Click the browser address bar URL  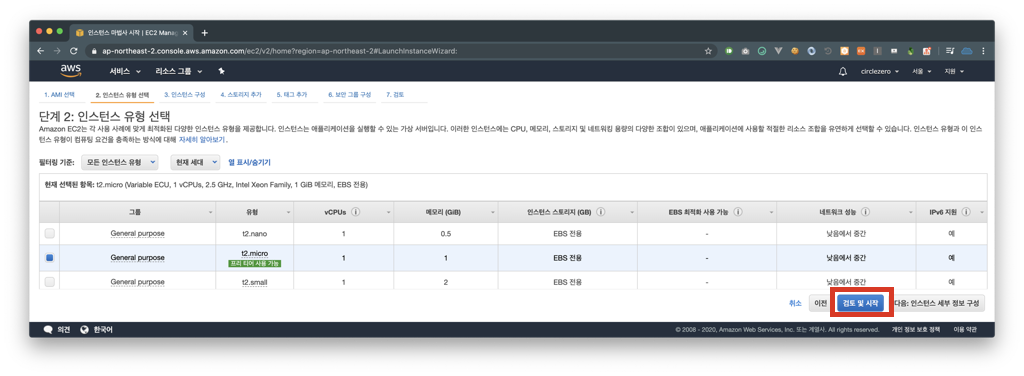pos(280,51)
